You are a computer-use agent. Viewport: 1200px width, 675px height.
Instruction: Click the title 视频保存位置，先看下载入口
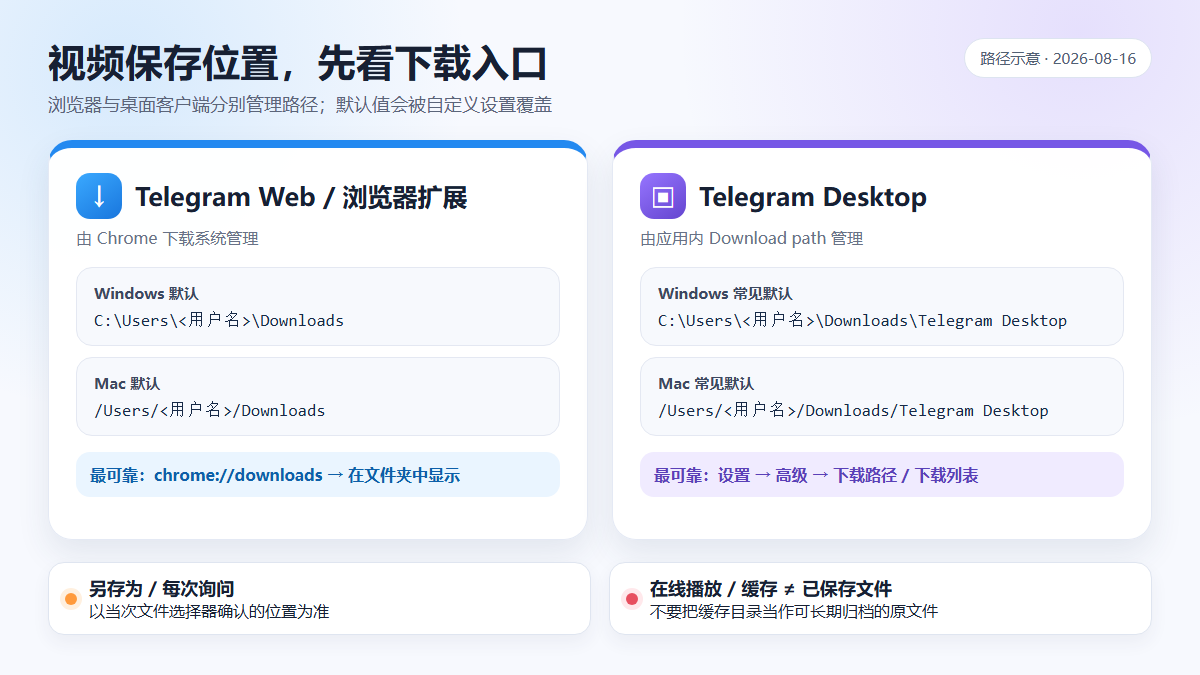tap(298, 63)
